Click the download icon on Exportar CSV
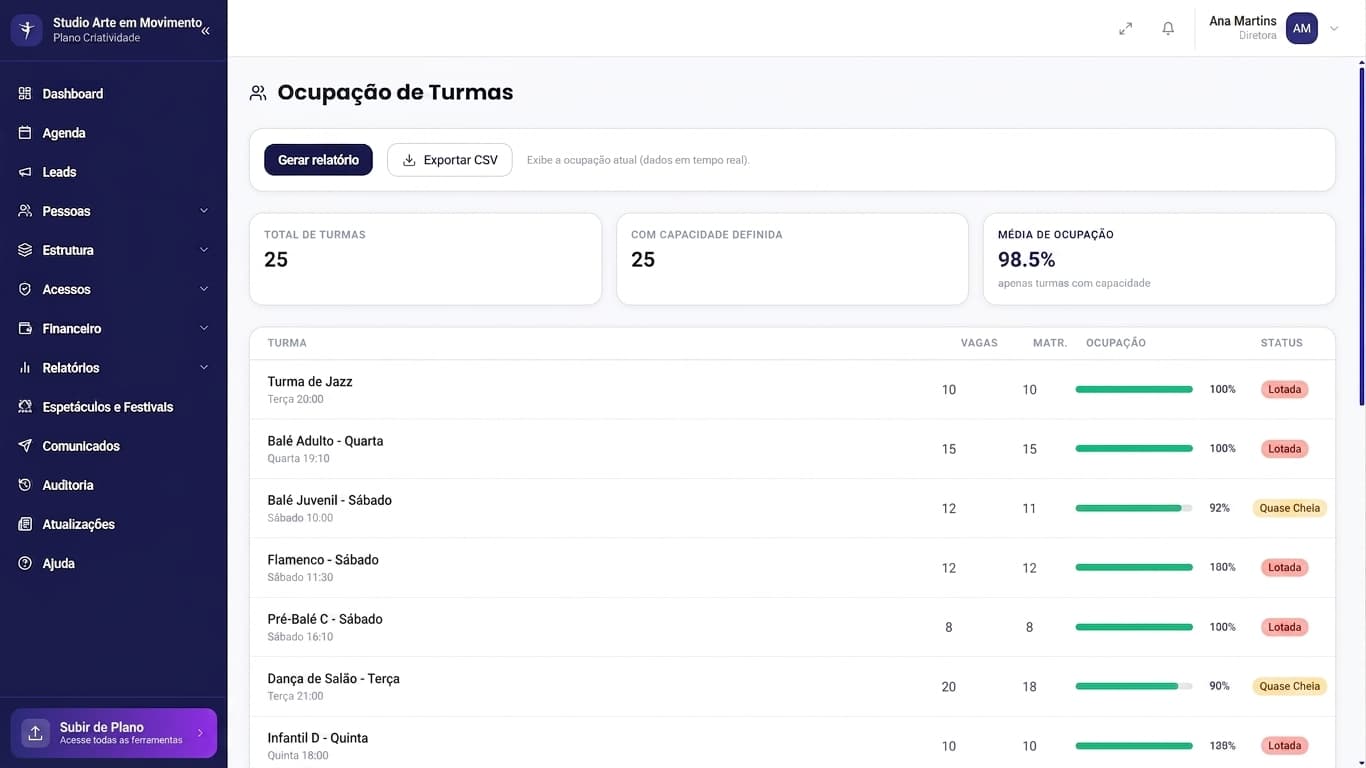The height and width of the screenshot is (768, 1366). pyautogui.click(x=409, y=160)
